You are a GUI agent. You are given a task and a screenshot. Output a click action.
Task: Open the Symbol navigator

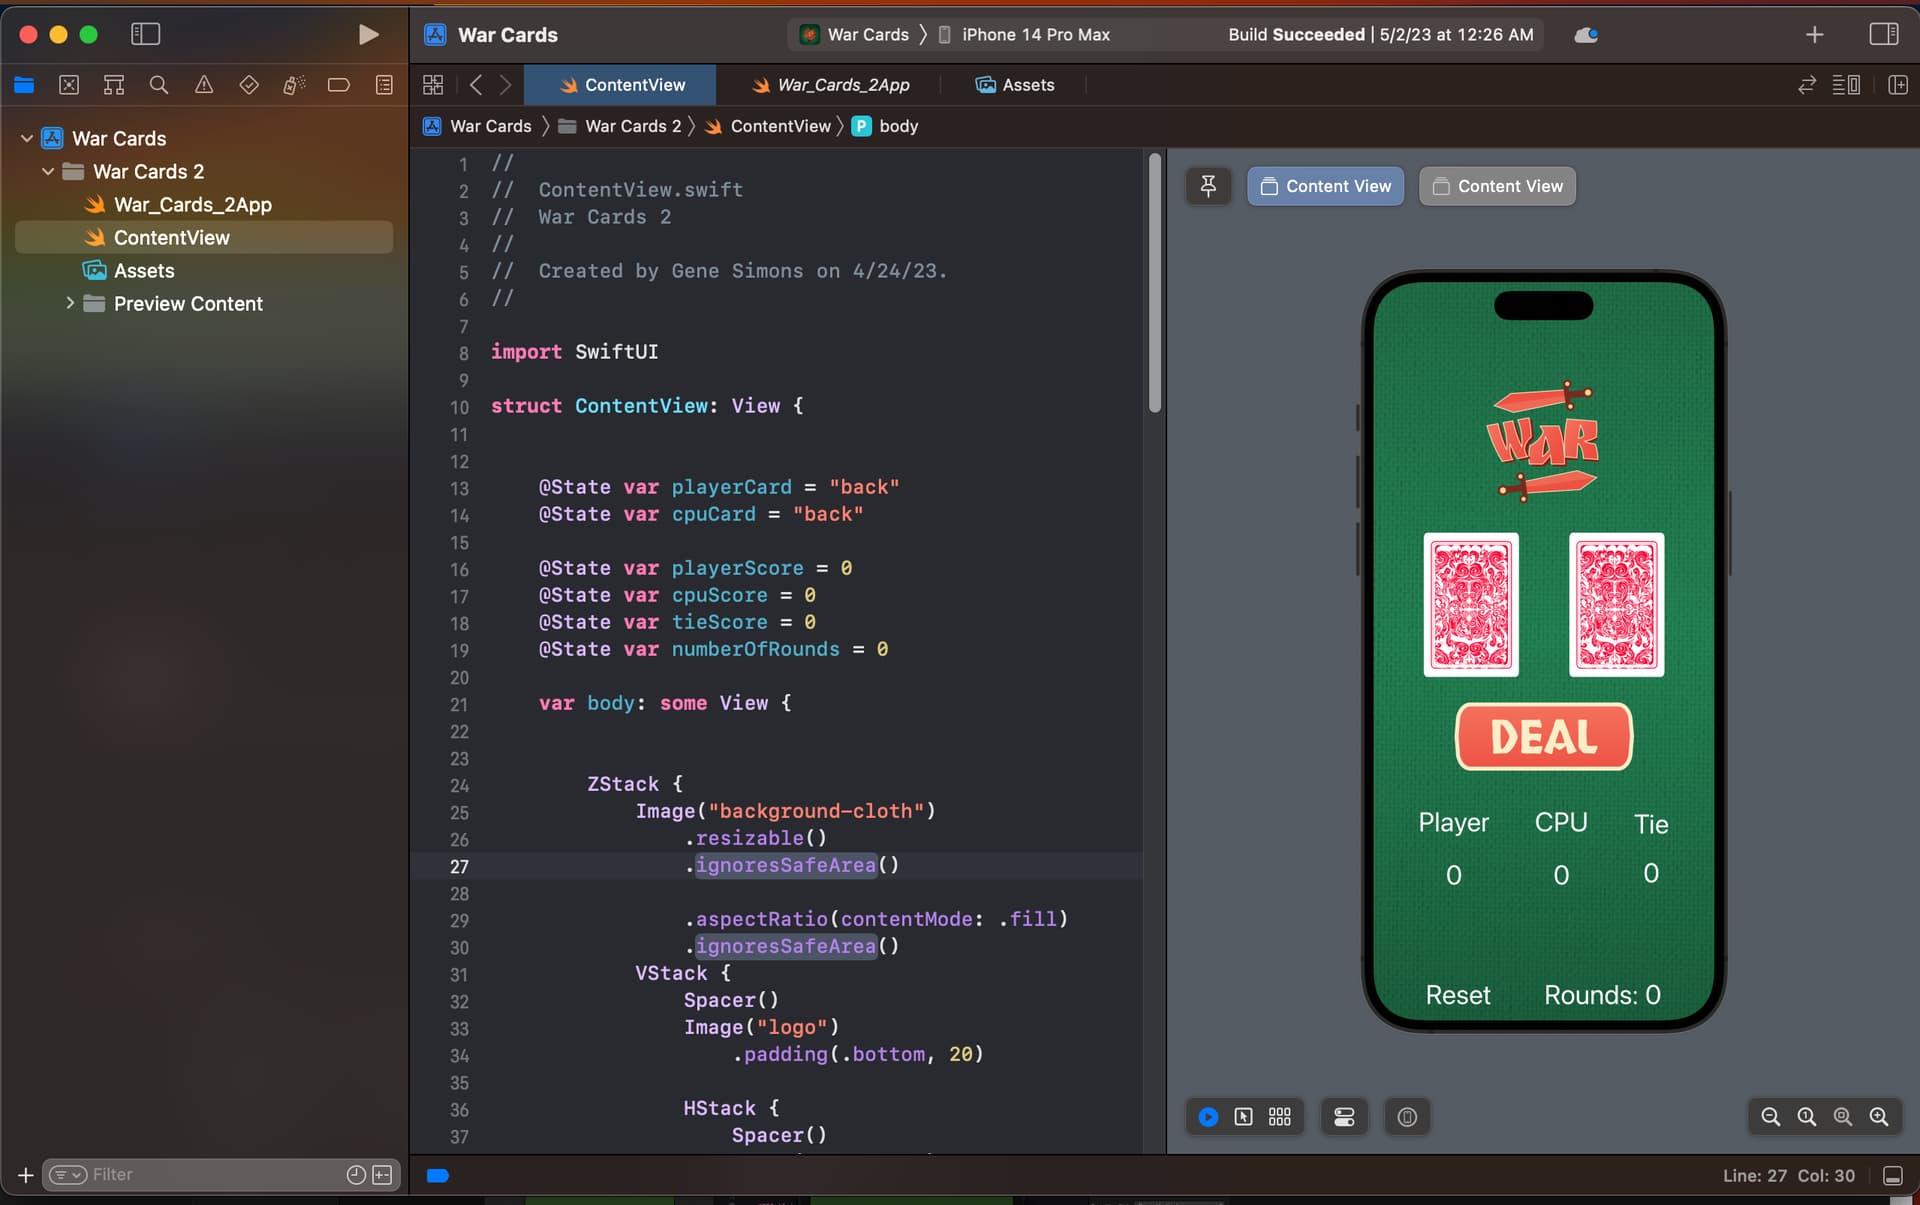[x=114, y=85]
